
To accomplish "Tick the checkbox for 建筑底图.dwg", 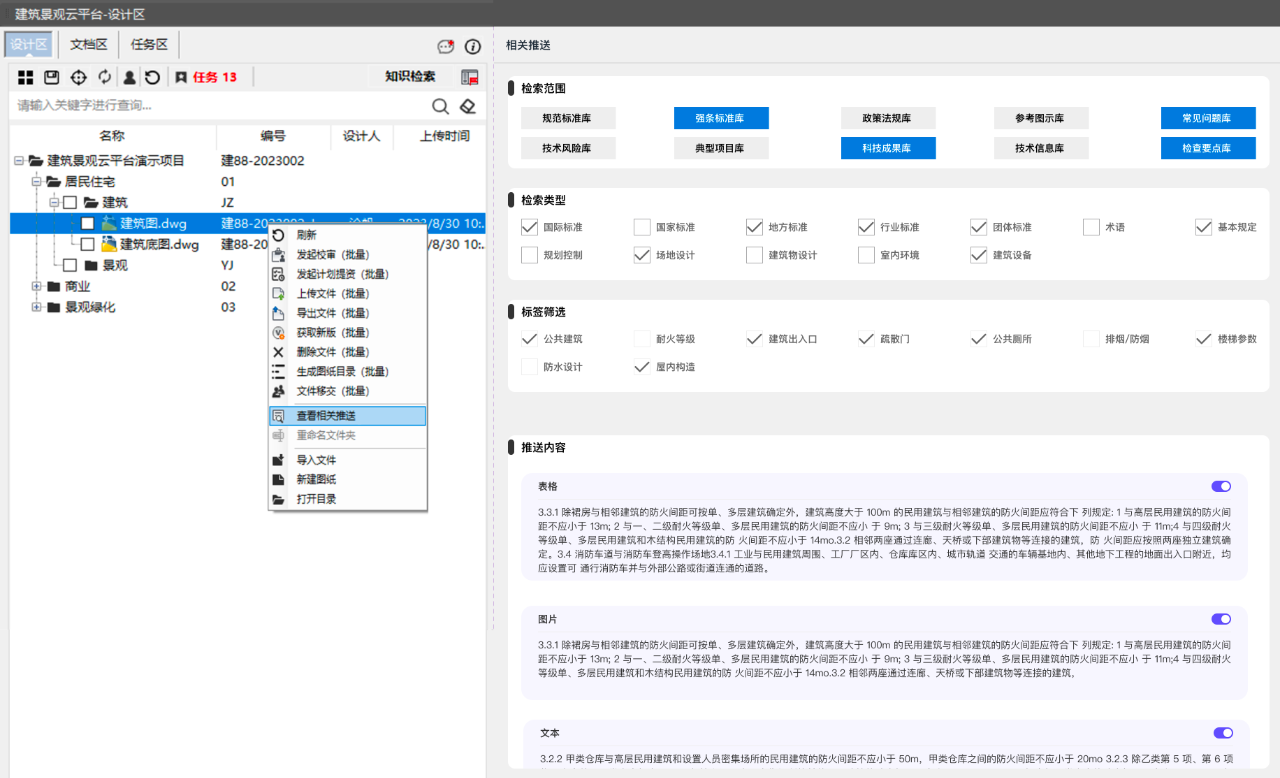I will tap(88, 244).
